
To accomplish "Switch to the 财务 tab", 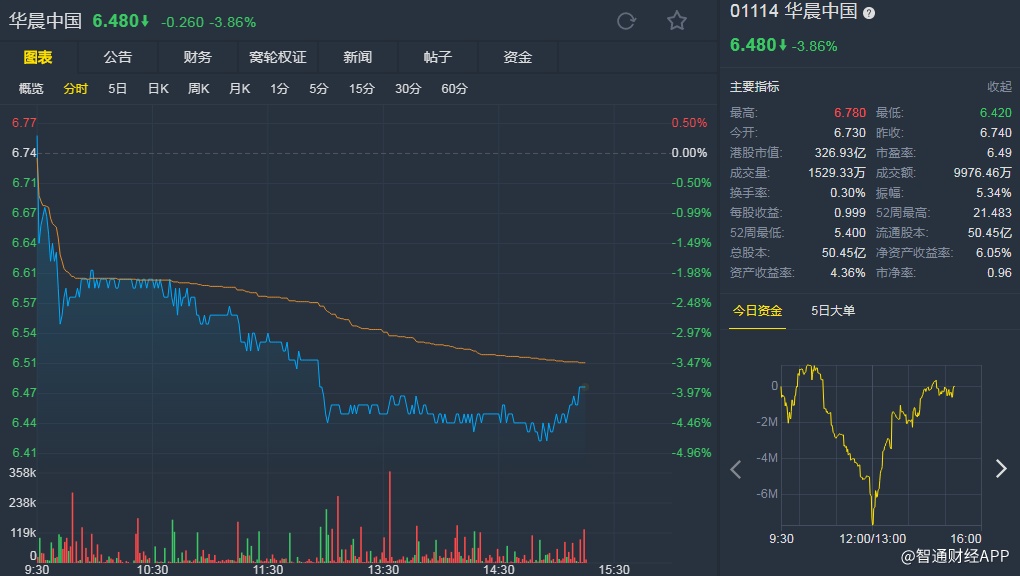I will (198, 57).
